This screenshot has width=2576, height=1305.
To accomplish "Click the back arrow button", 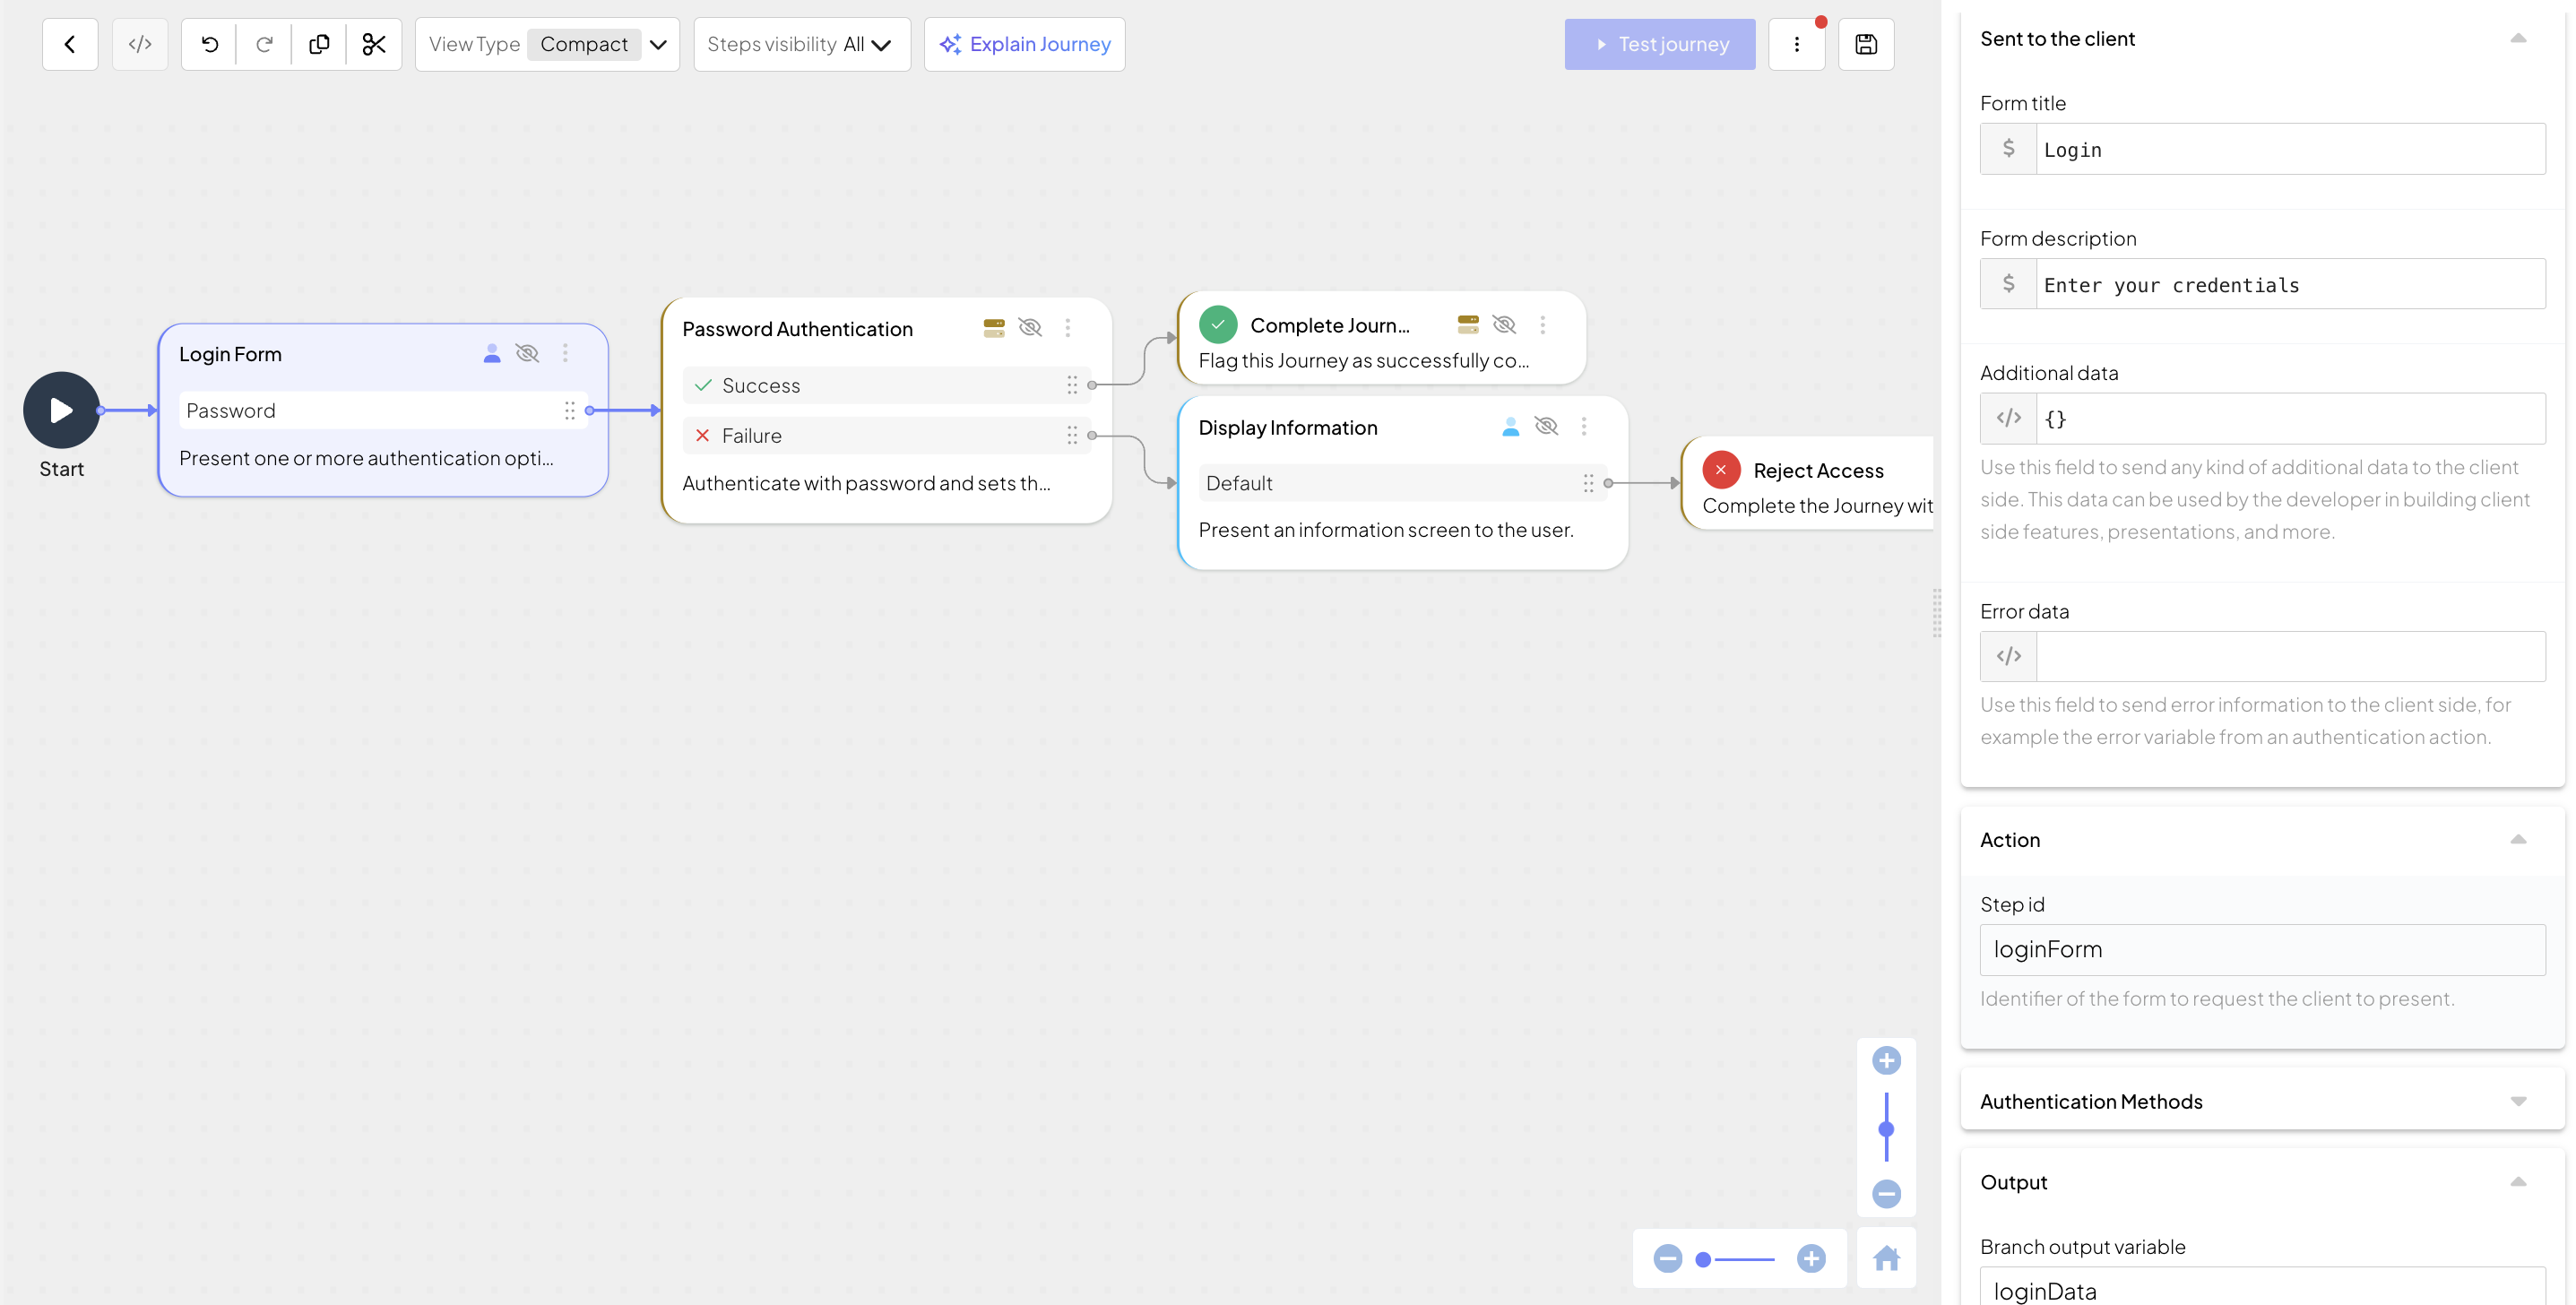I will tap(70, 44).
